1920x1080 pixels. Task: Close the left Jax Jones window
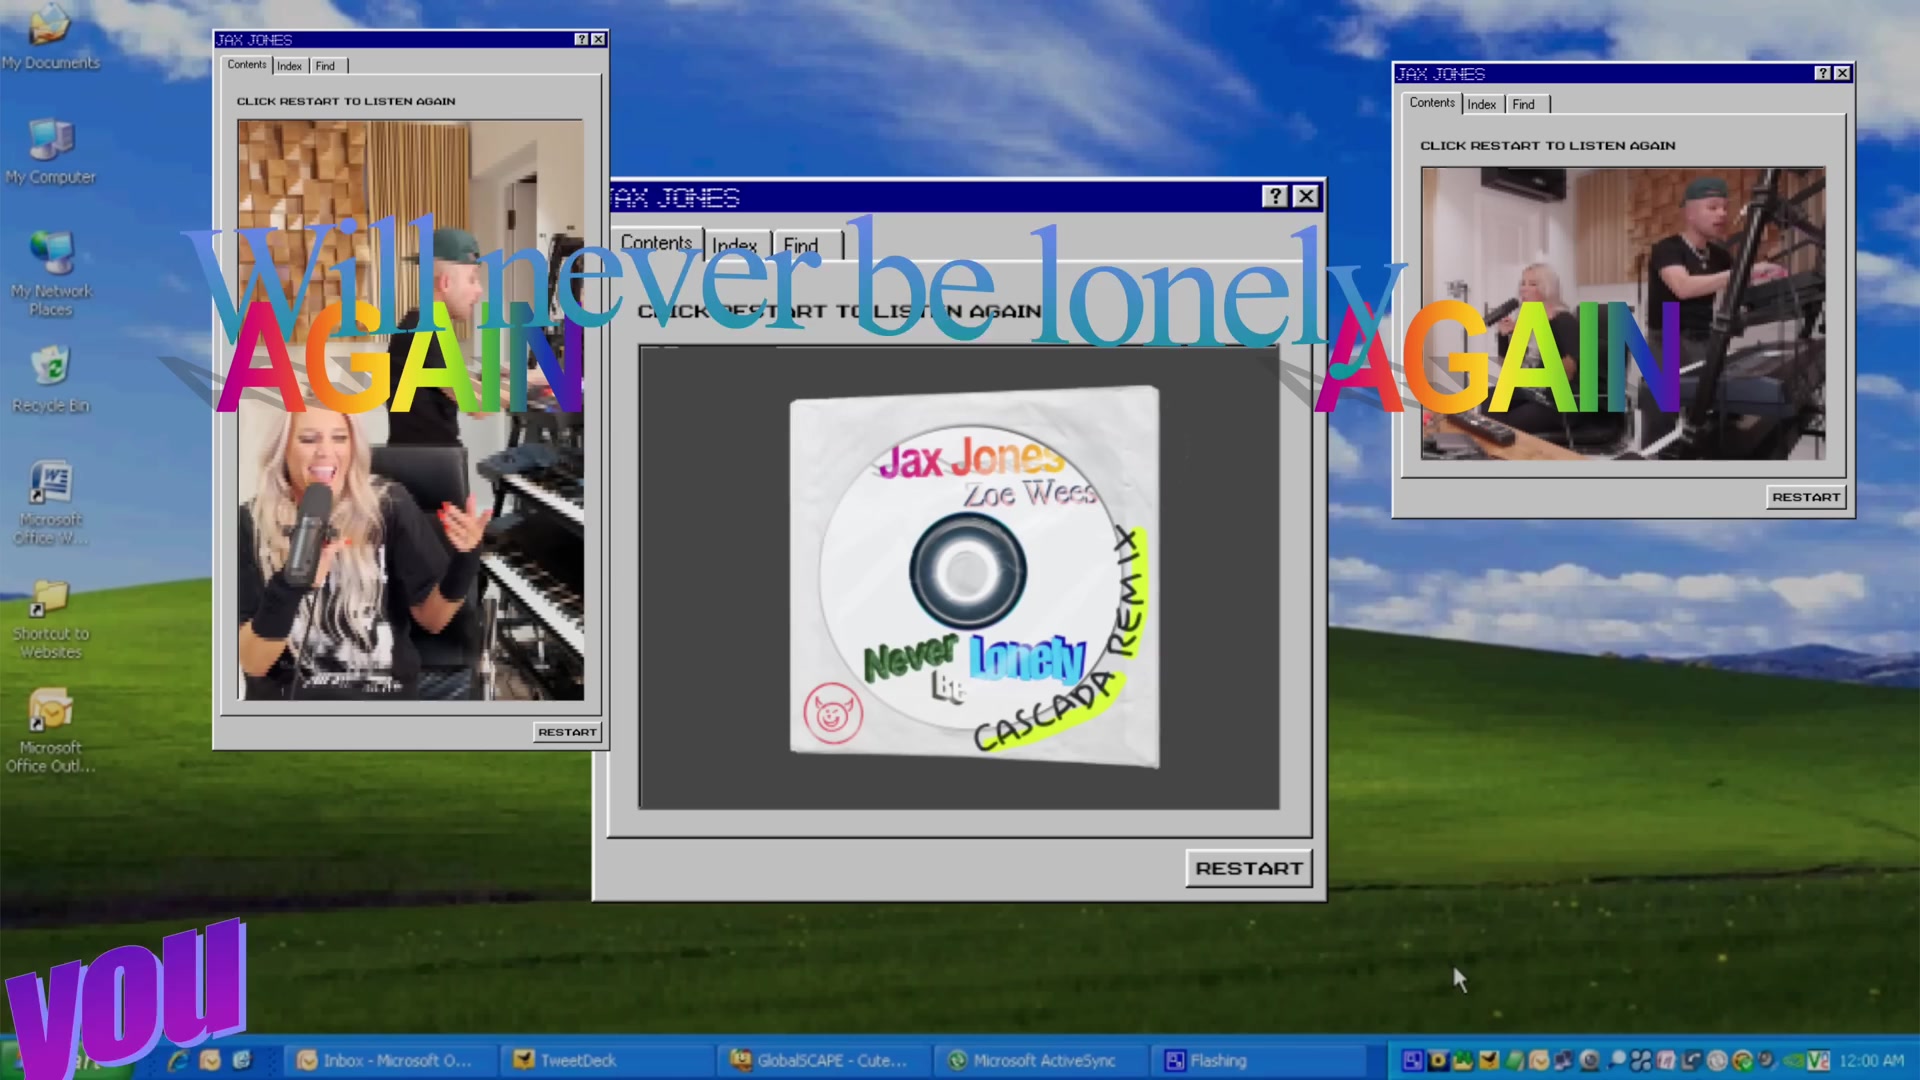(598, 39)
